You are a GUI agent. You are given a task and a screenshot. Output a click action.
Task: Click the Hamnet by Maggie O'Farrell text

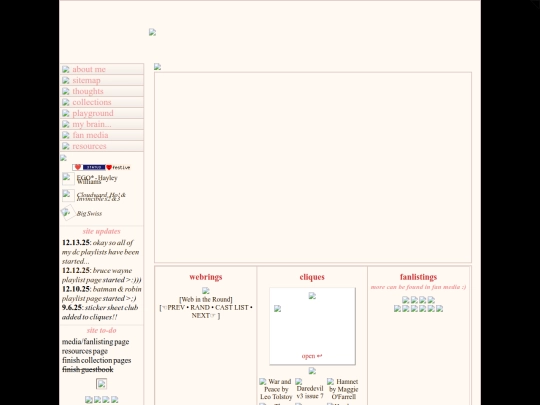[x=344, y=390]
